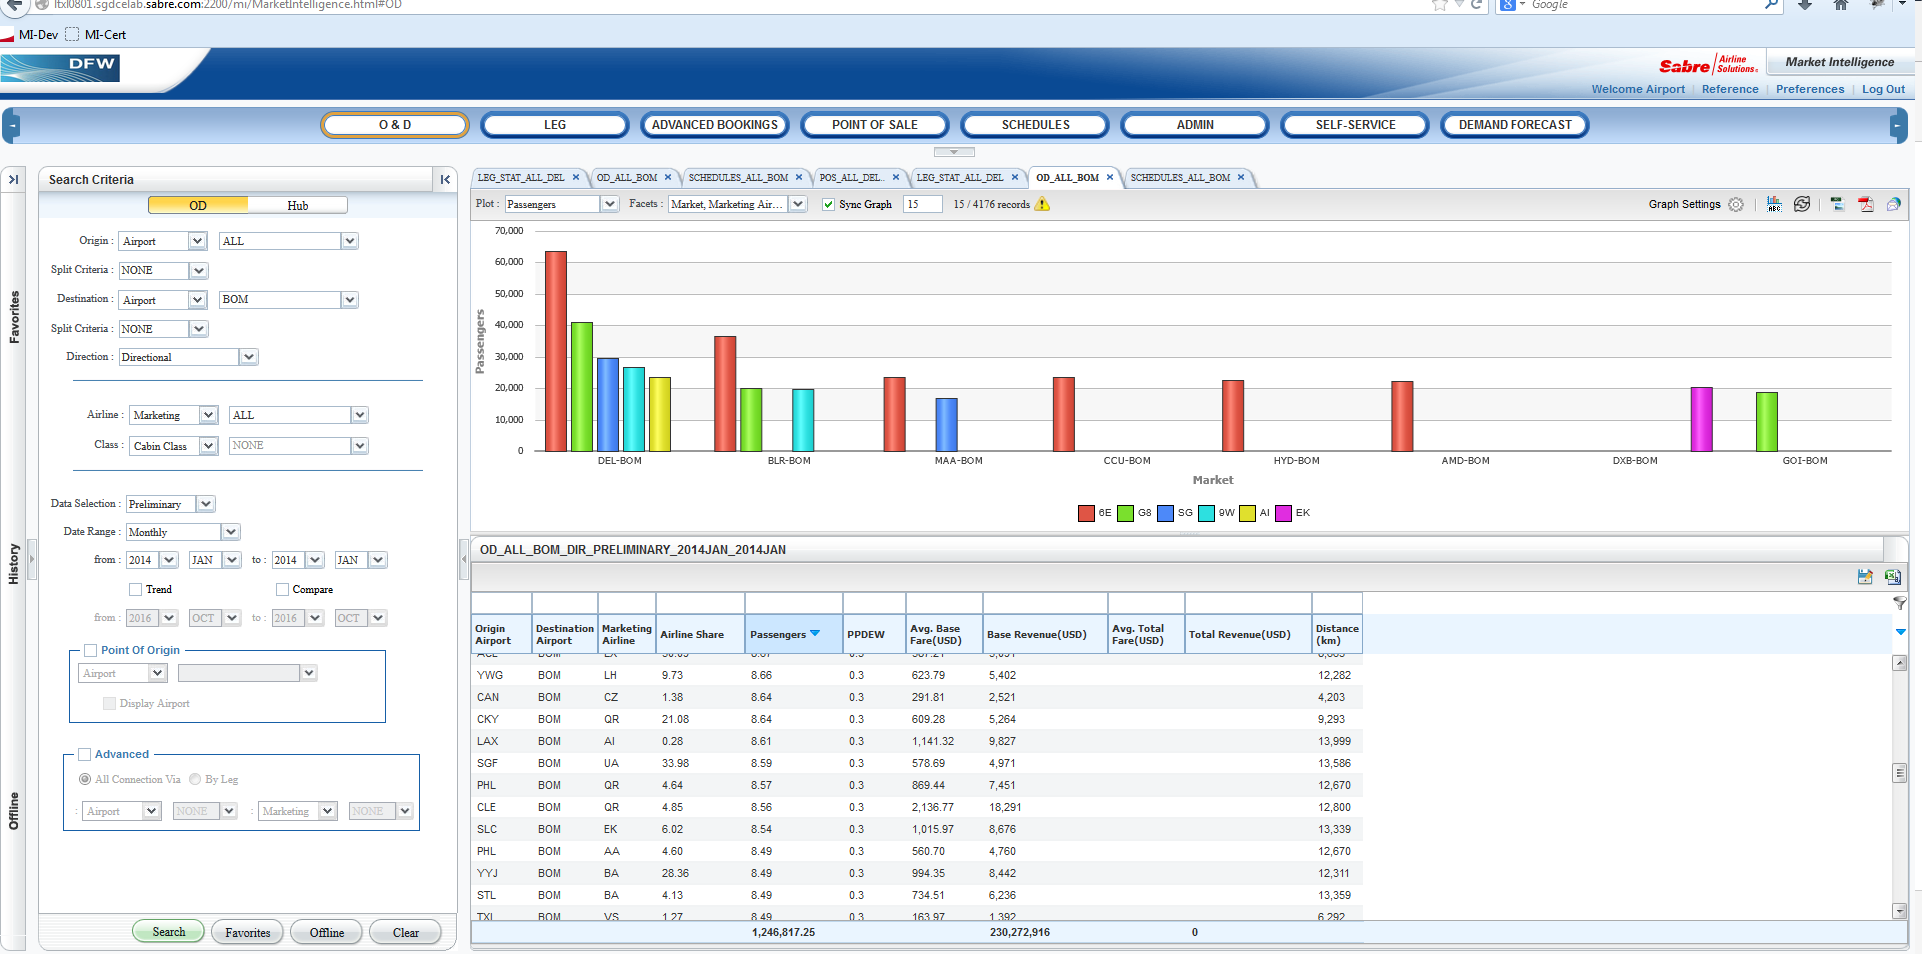Enable the Trend checkbox
1922x954 pixels.
point(136,590)
